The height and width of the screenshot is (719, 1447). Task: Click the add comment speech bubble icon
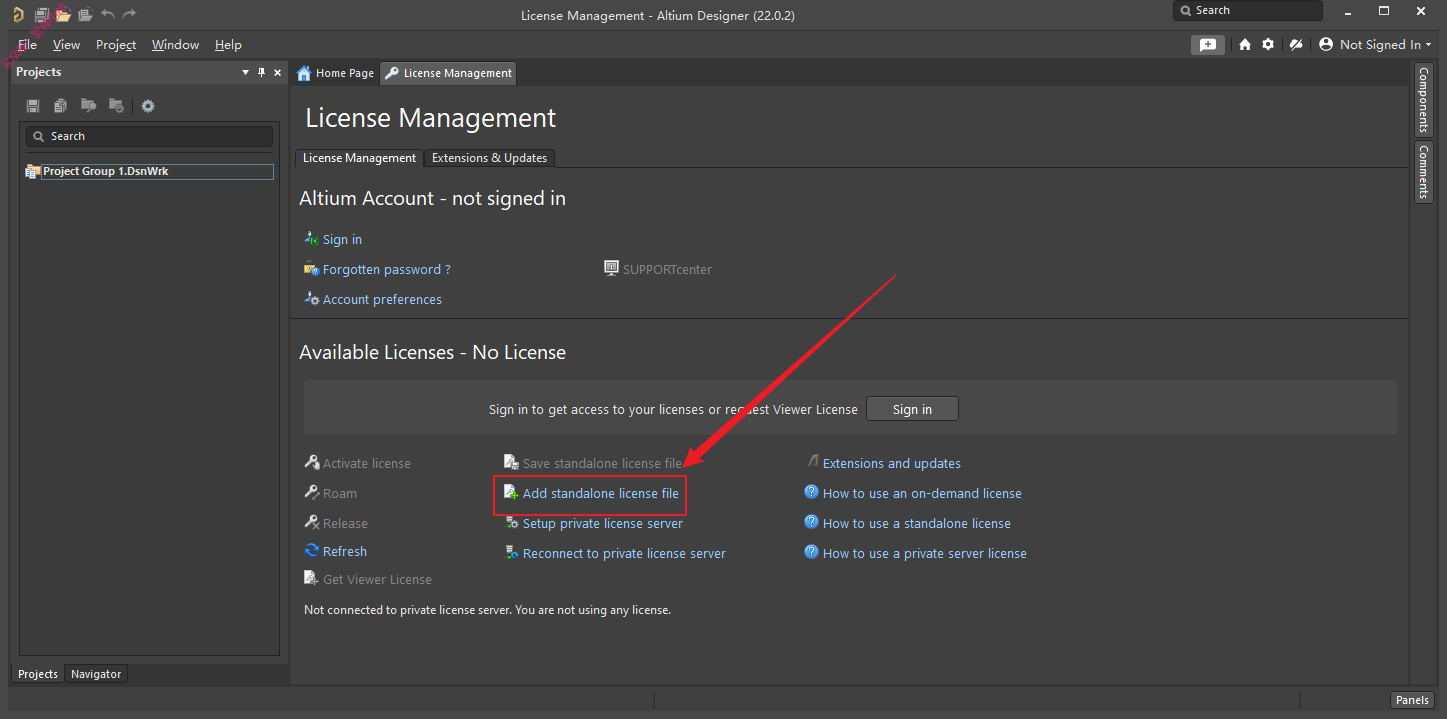1208,45
